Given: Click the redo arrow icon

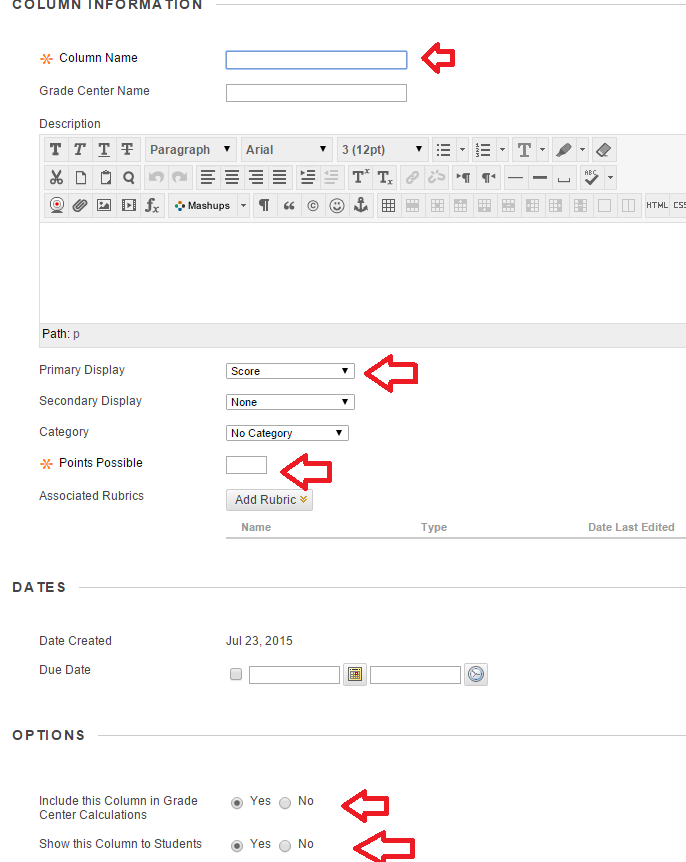Looking at the screenshot, I should [x=180, y=178].
